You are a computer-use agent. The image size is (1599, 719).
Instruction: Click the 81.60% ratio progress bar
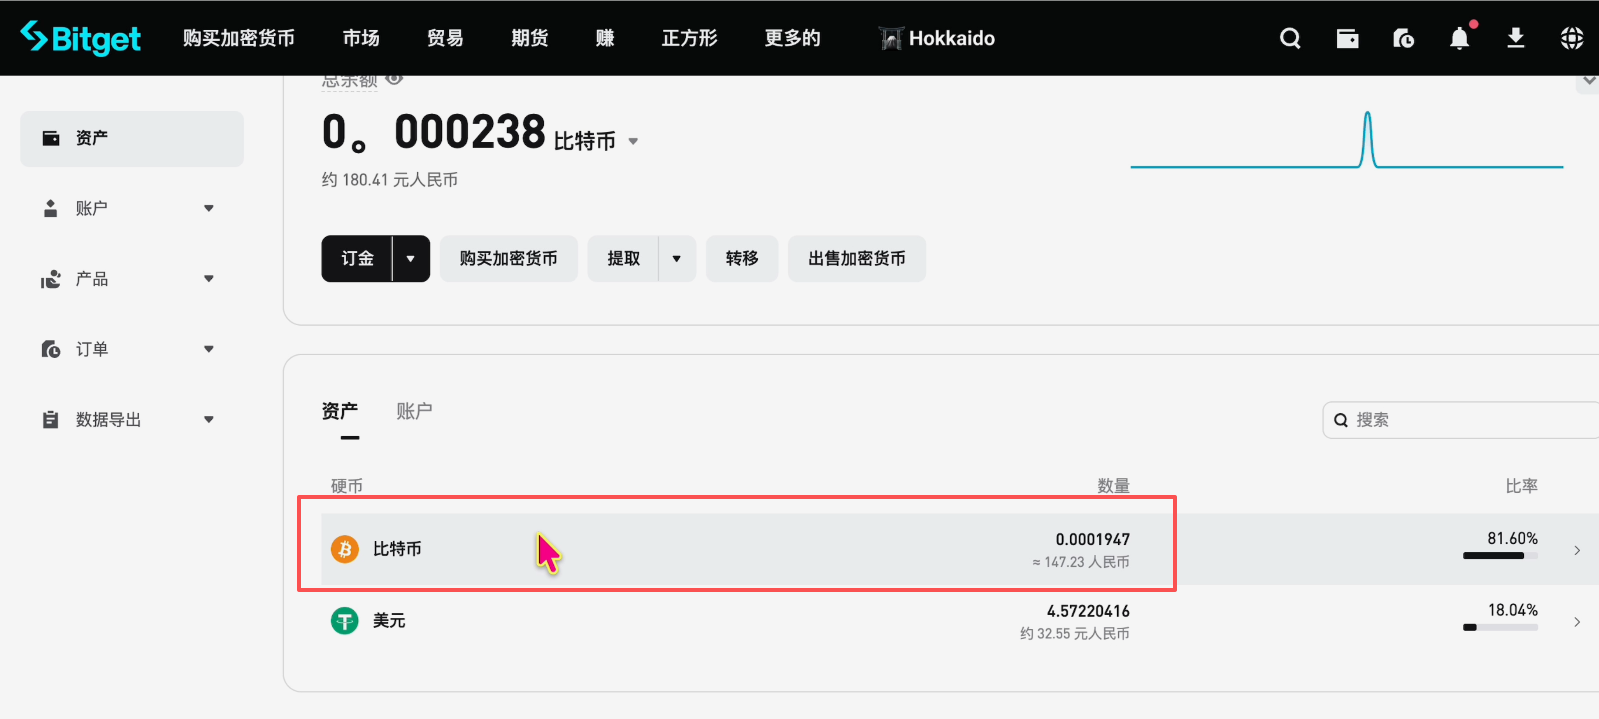pos(1499,555)
